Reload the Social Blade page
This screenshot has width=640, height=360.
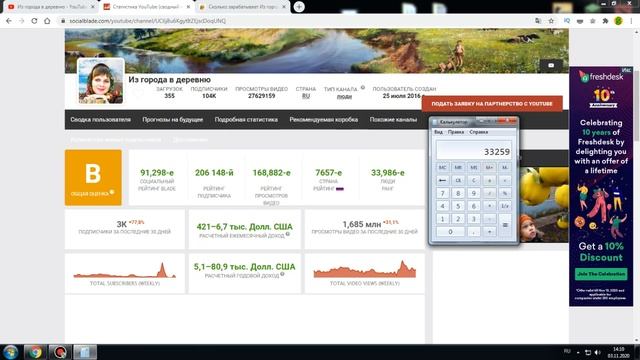pos(34,21)
